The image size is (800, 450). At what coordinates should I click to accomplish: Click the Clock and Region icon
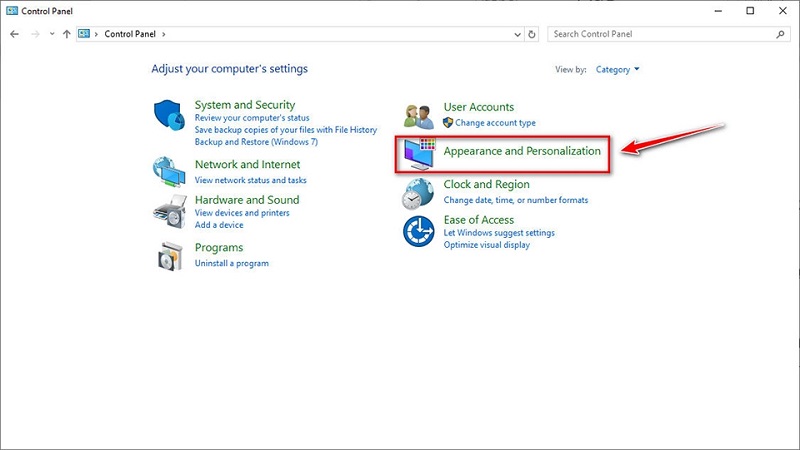[x=419, y=192]
